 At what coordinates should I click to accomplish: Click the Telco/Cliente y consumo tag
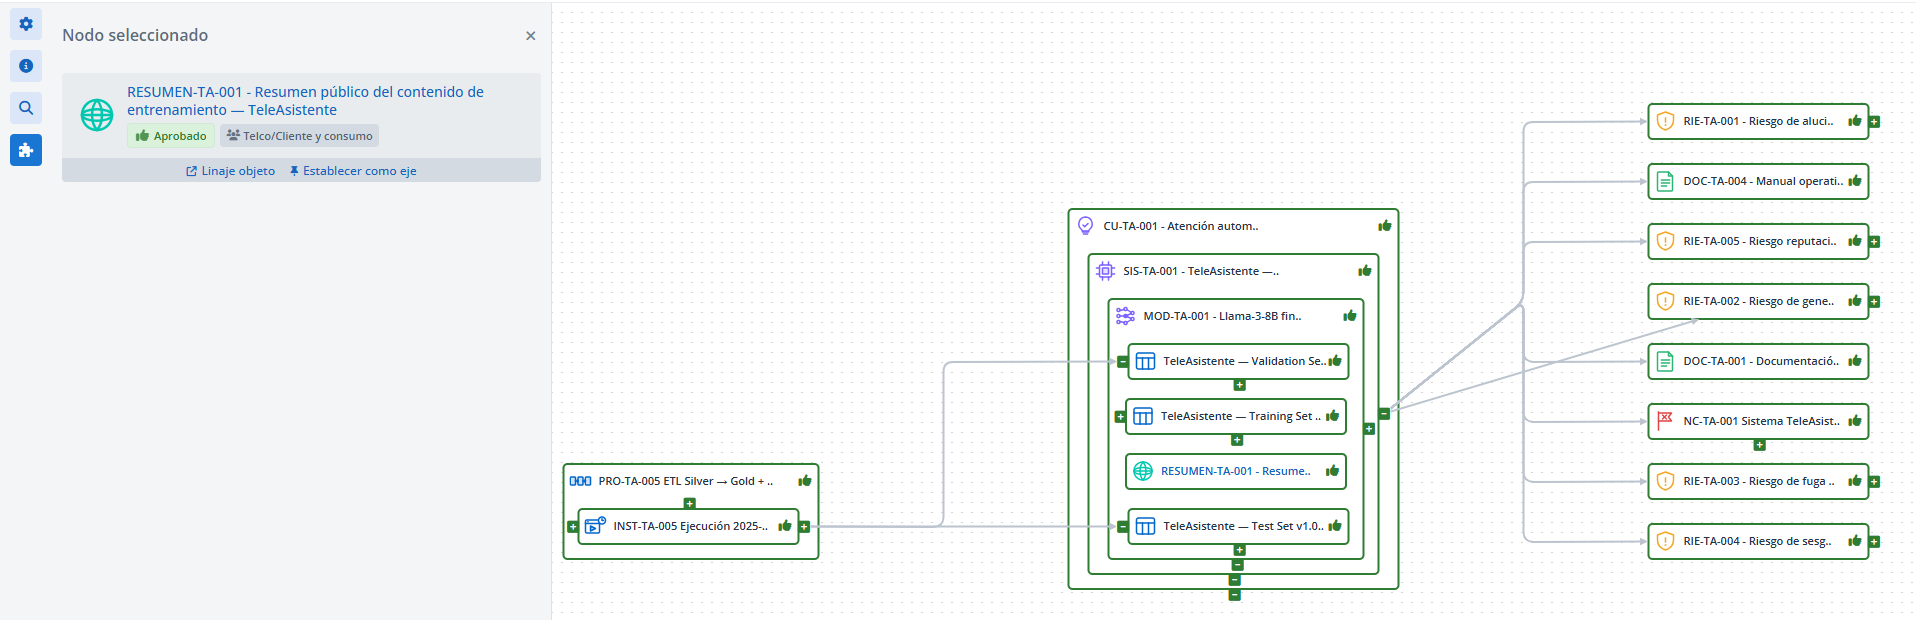(299, 136)
